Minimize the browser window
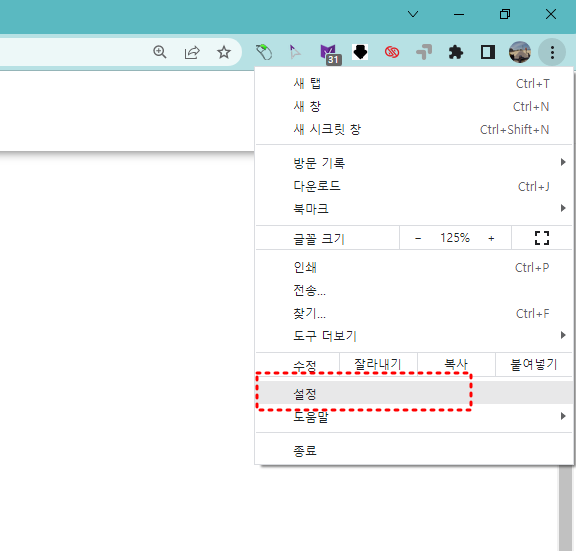This screenshot has width=576, height=551. 459,14
